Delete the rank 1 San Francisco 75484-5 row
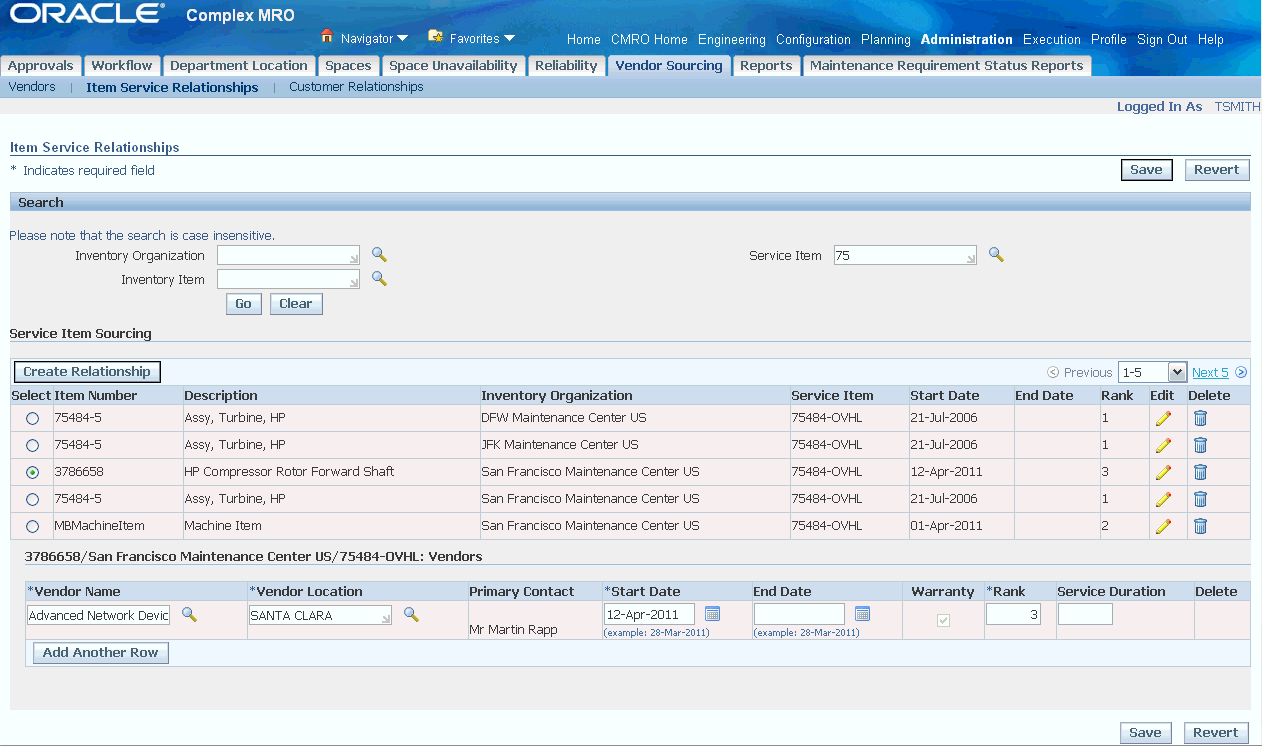This screenshot has height=746, width=1262. pyautogui.click(x=1200, y=499)
